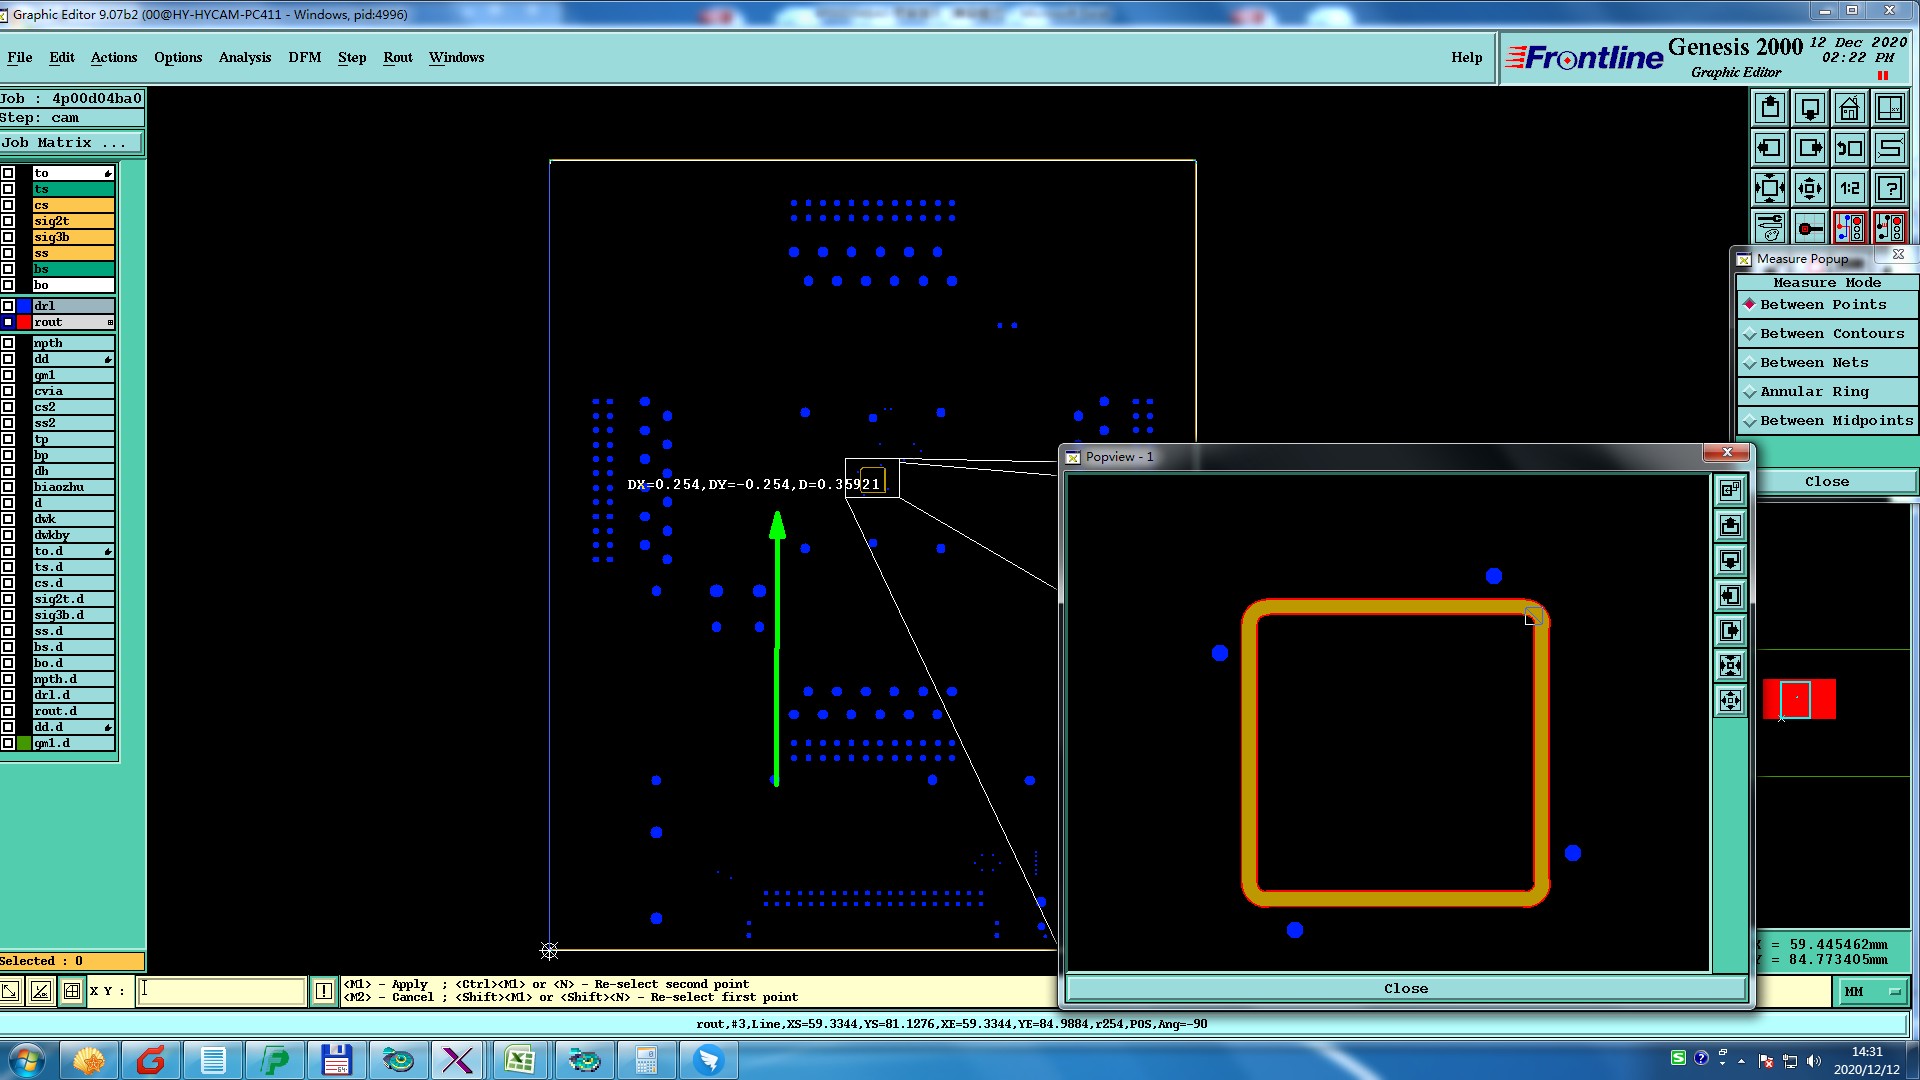Screen dimensions: 1920x1080
Task: Click the zoom home icon
Action: click(1849, 108)
